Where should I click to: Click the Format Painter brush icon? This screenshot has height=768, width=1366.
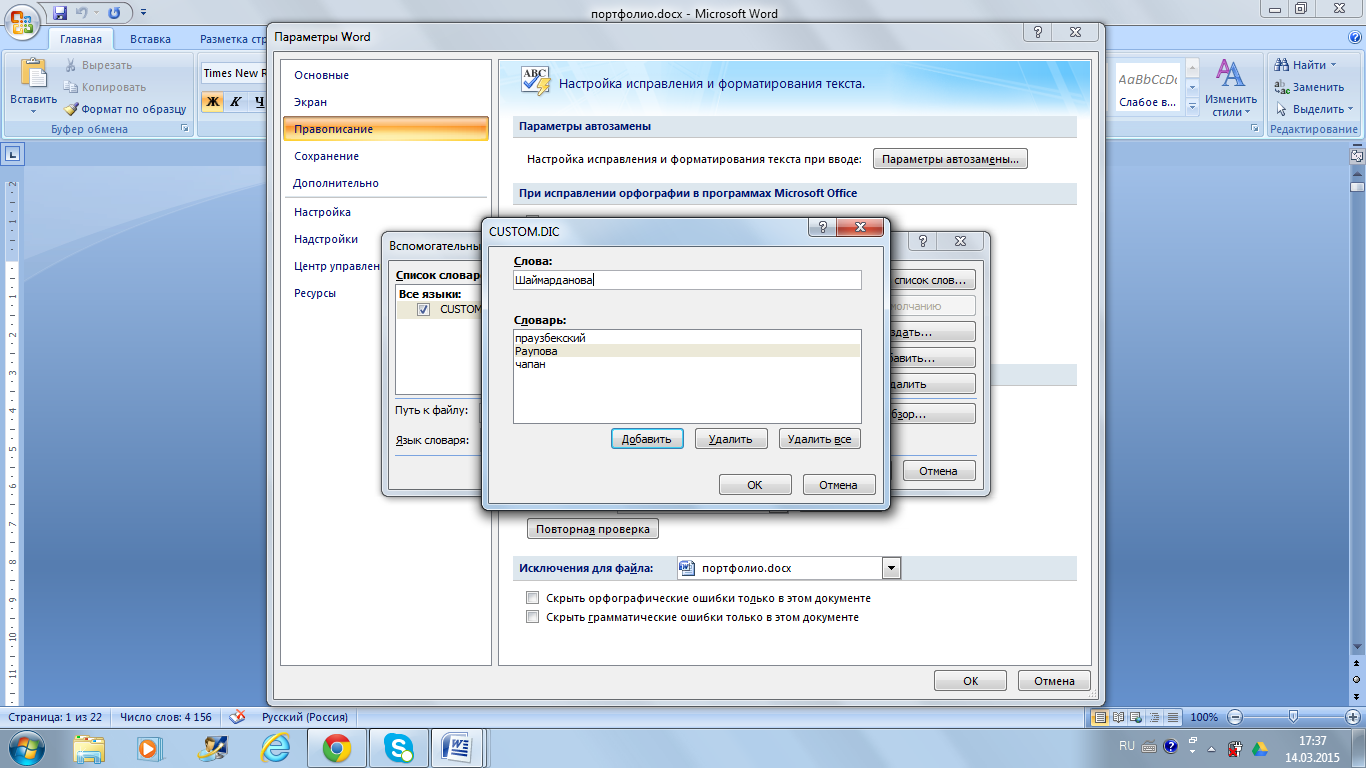[72, 109]
